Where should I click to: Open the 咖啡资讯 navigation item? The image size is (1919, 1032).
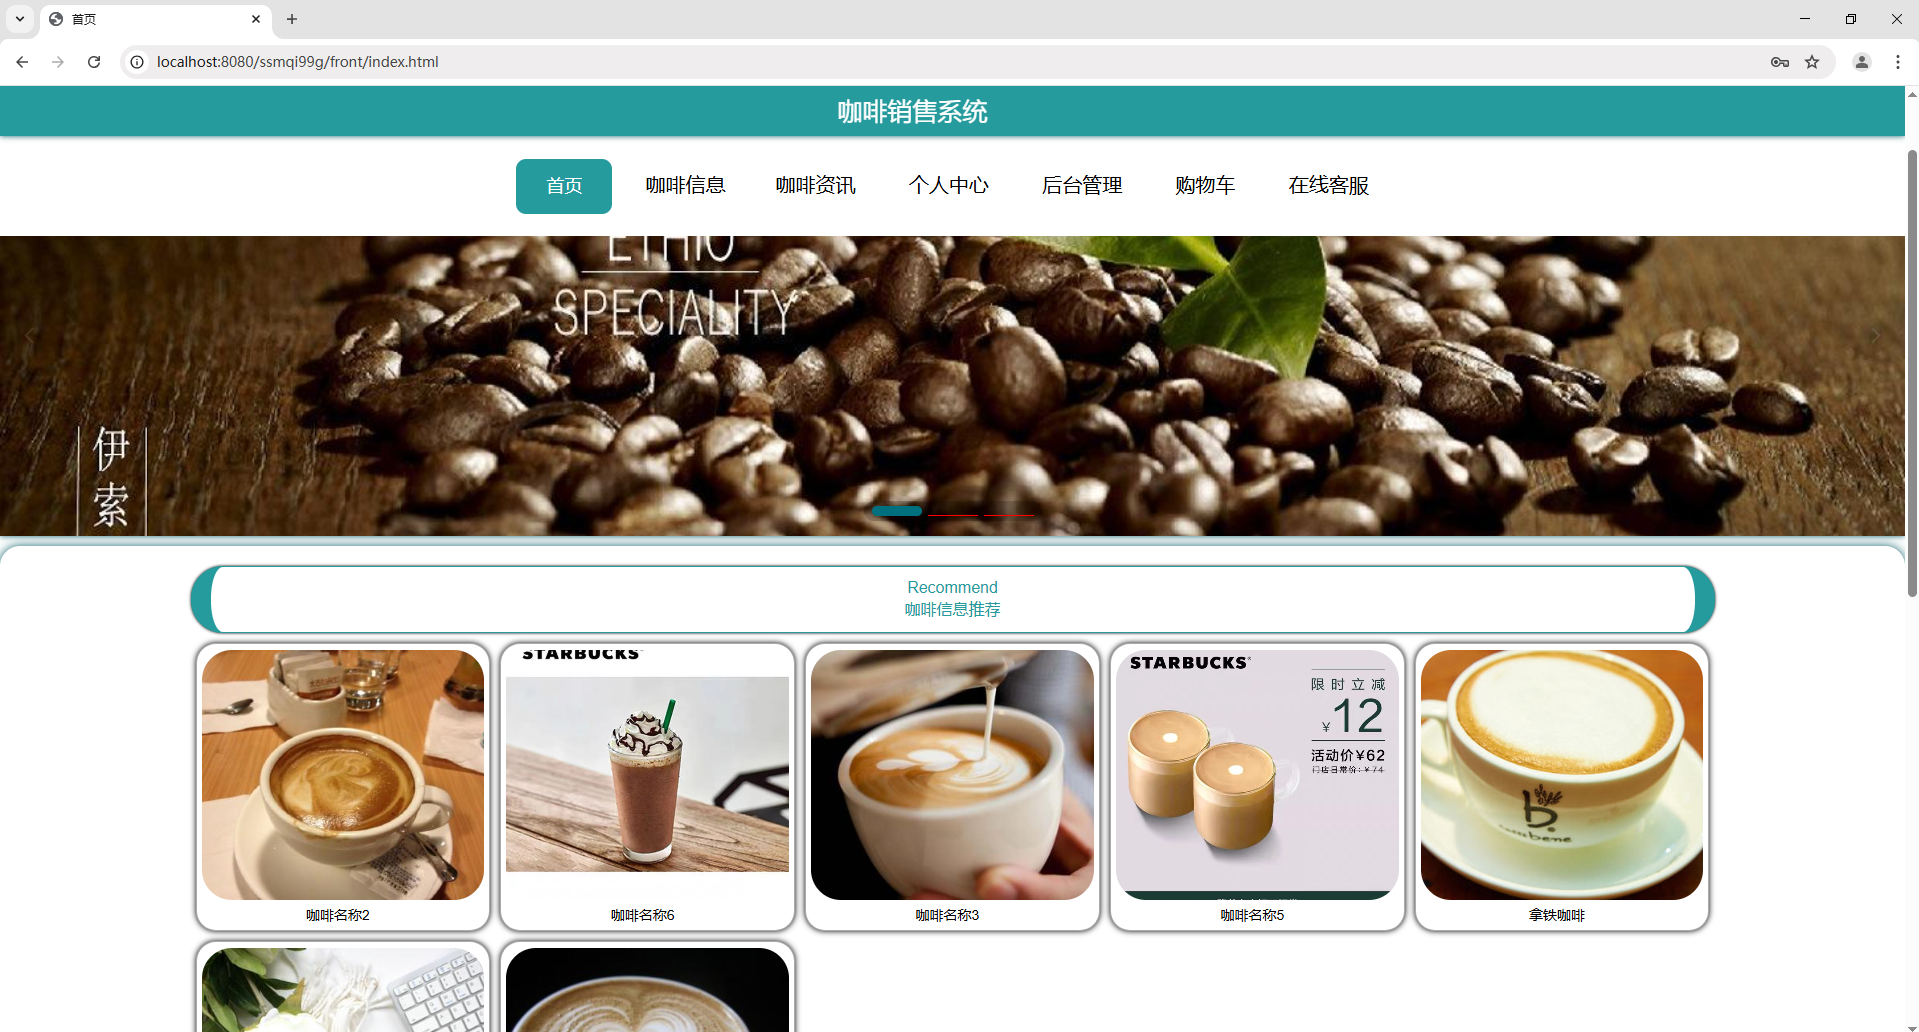pyautogui.click(x=815, y=186)
